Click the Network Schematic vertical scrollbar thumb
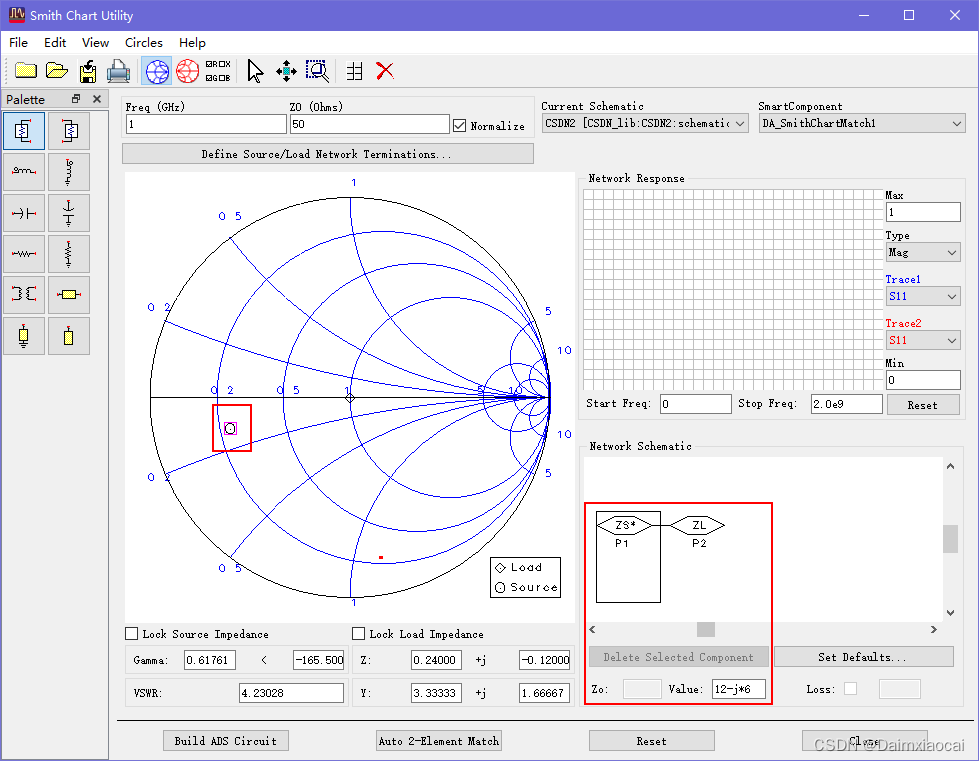 point(950,539)
